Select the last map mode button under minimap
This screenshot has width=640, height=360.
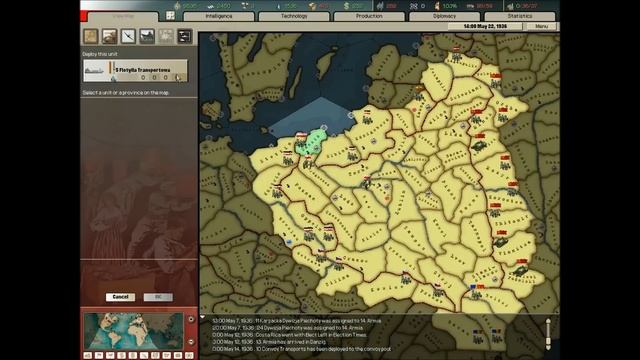pyautogui.click(x=189, y=356)
